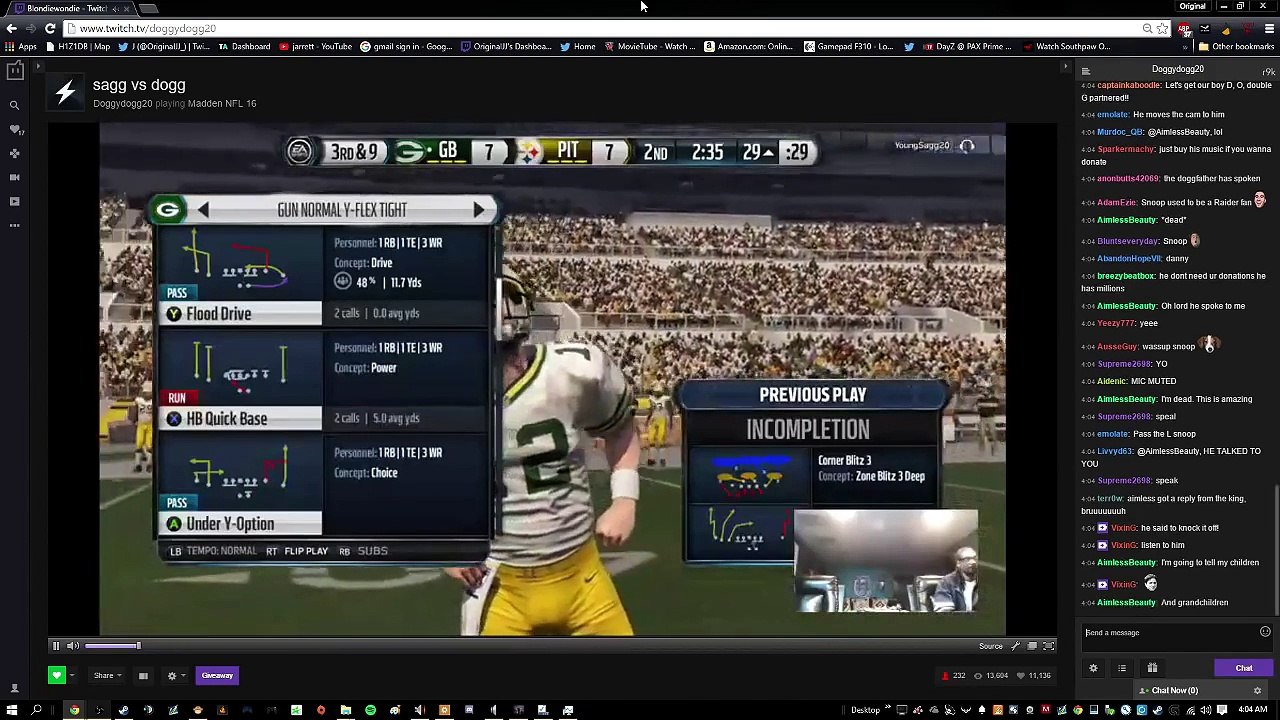Open the chat viewer list icon
The height and width of the screenshot is (720, 1280).
click(1086, 70)
